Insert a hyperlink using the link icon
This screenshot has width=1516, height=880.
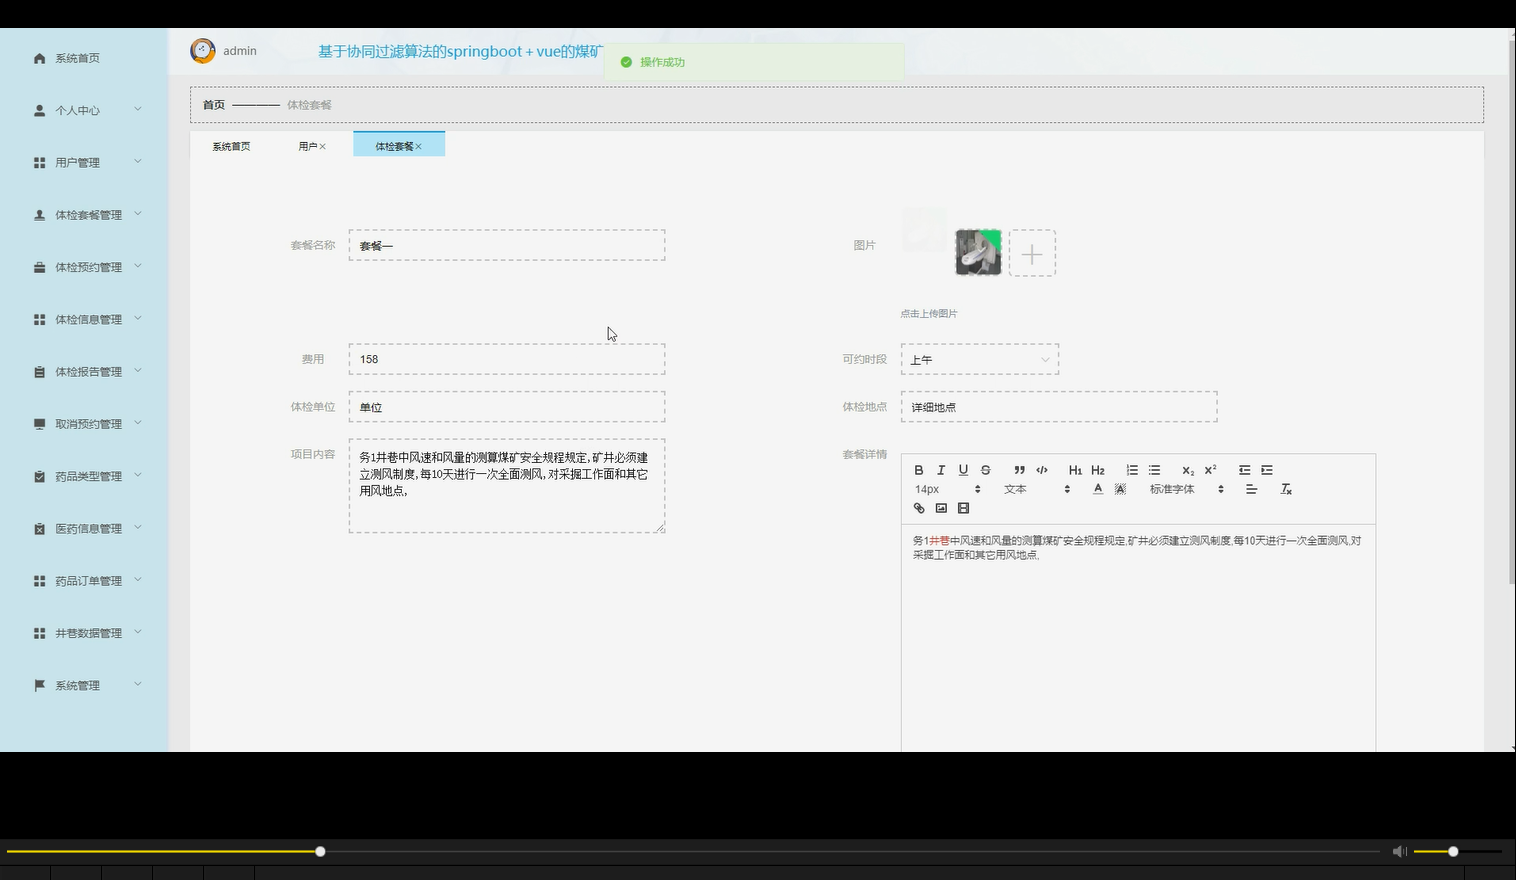click(919, 508)
